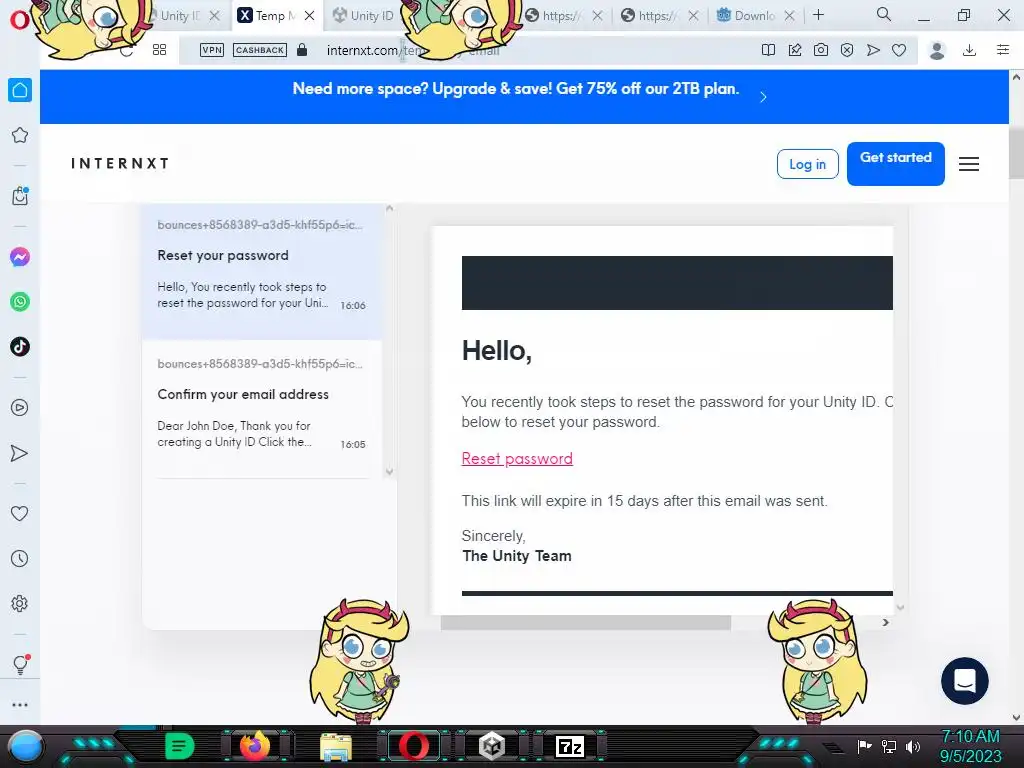Launch TikTok from the Opera sidebar
The height and width of the screenshot is (768, 1024).
click(x=20, y=346)
